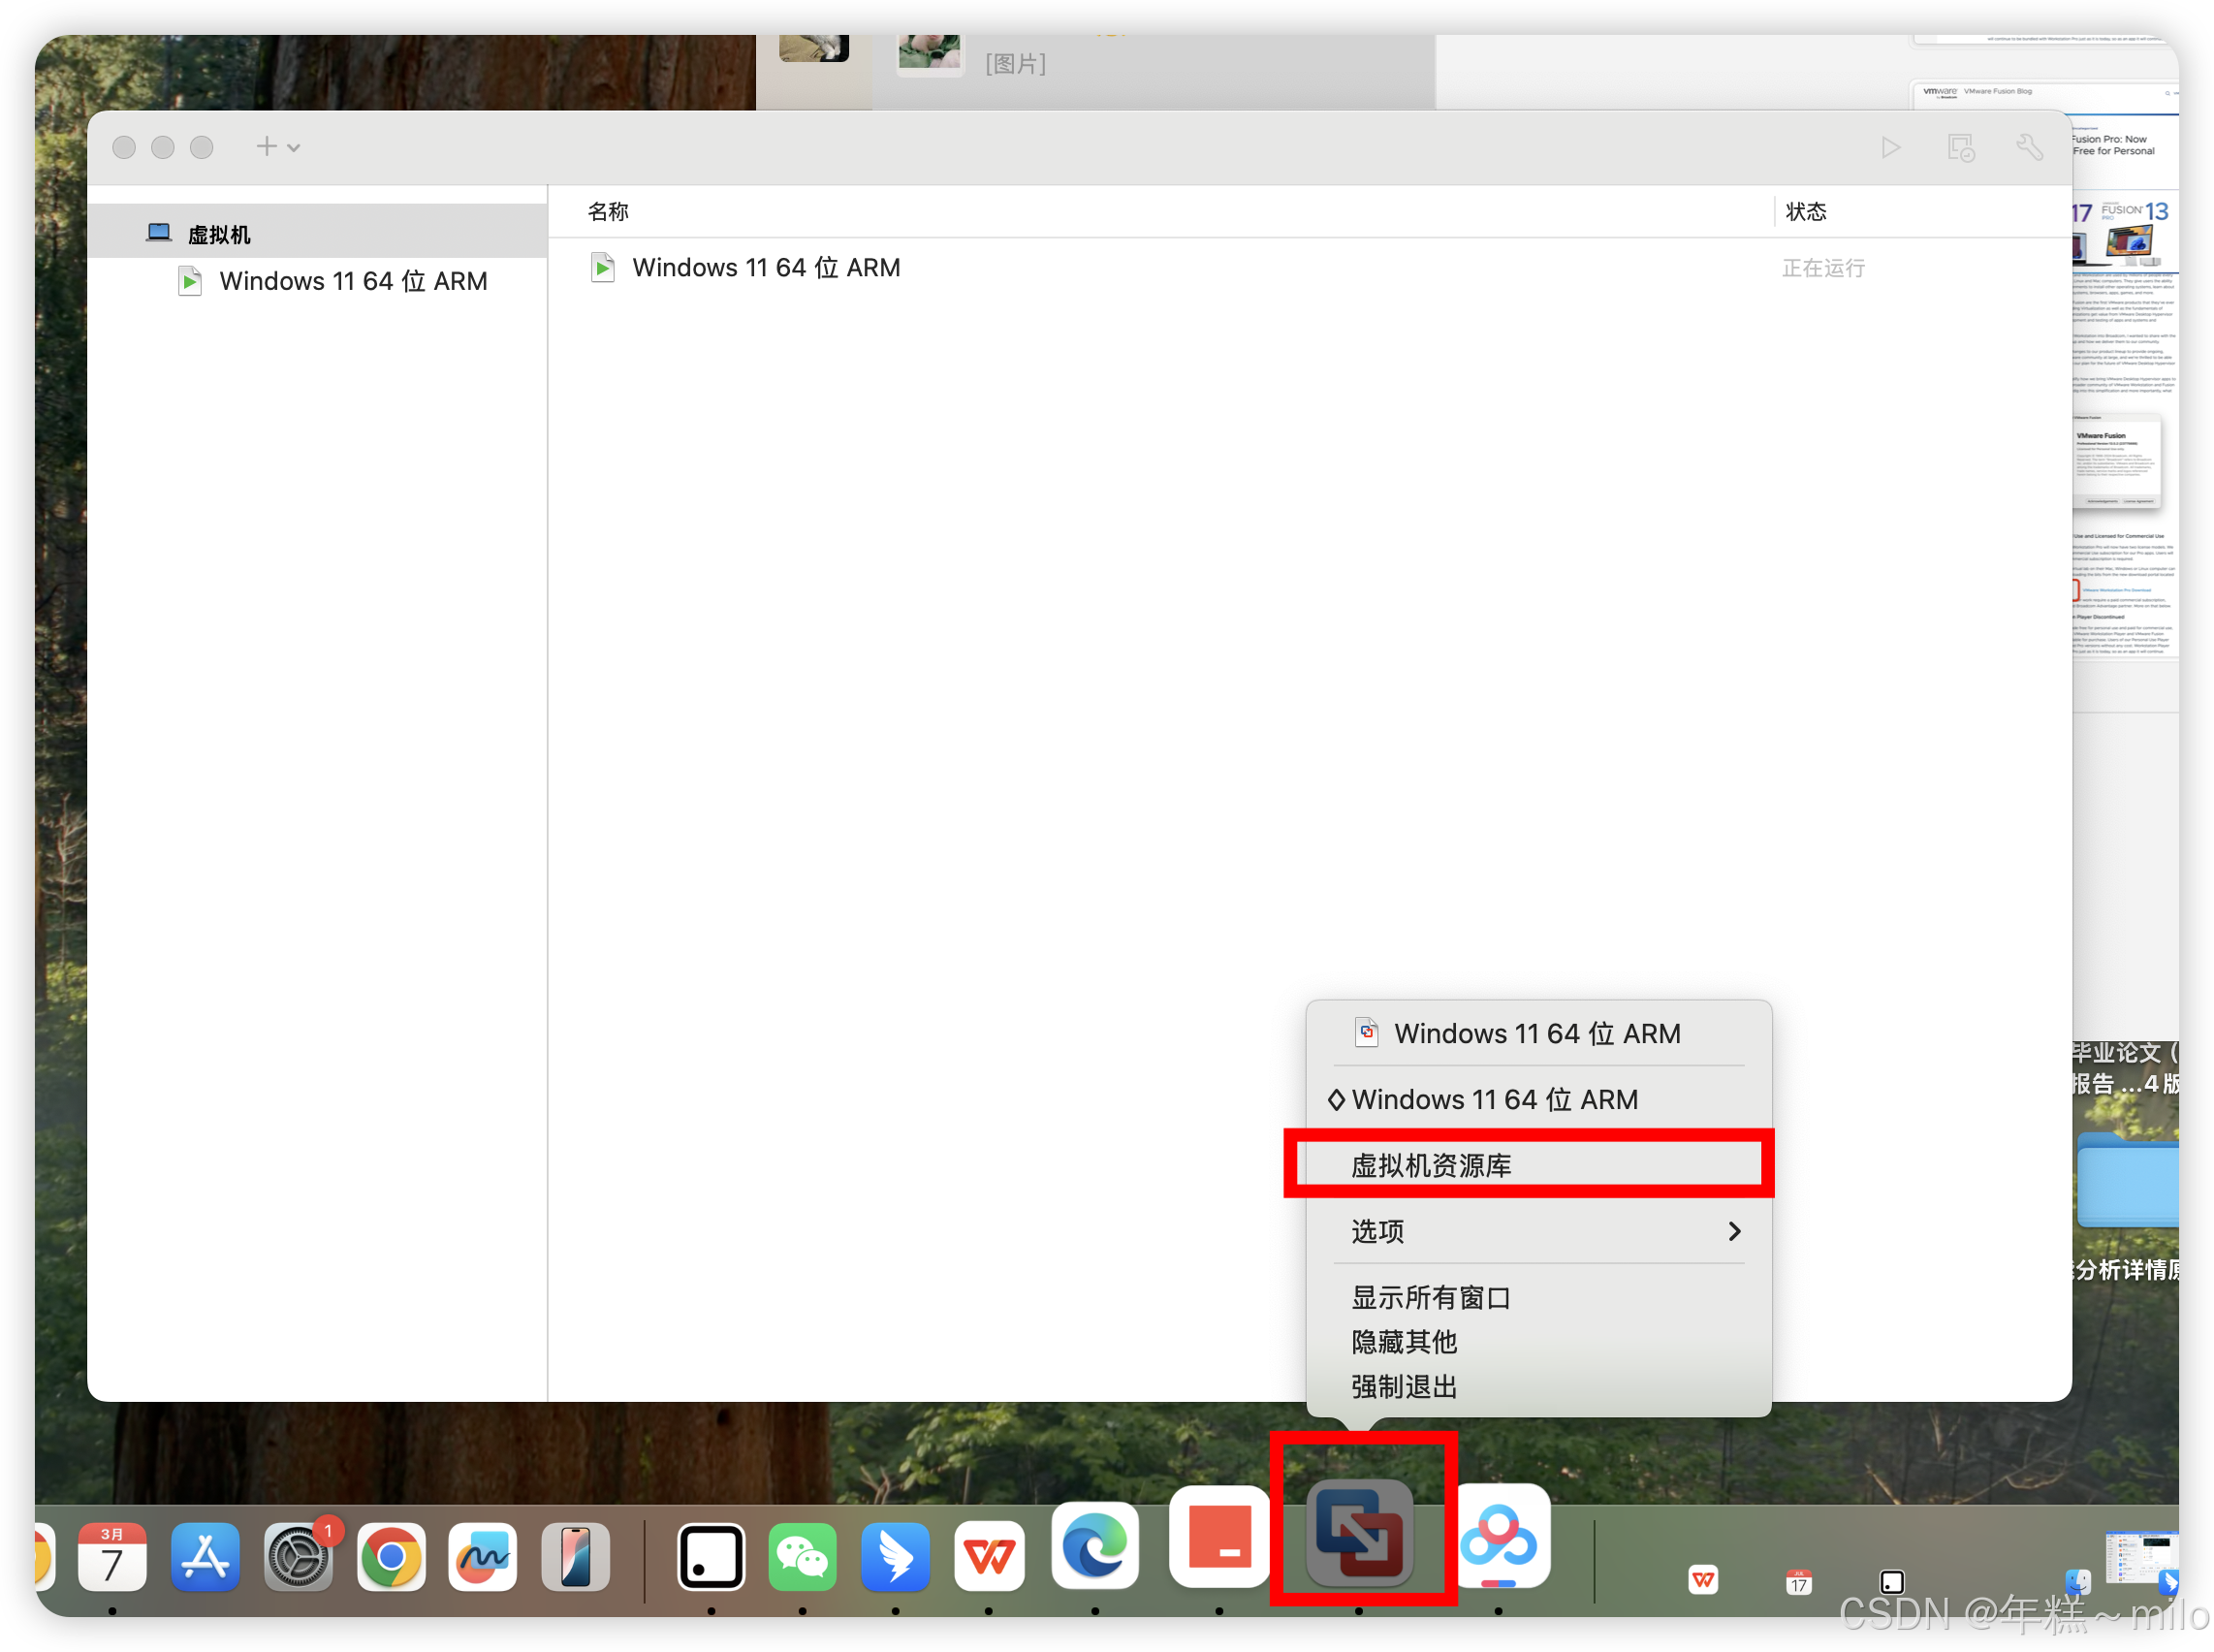Click the Windows 11 ARM list row

766,268
